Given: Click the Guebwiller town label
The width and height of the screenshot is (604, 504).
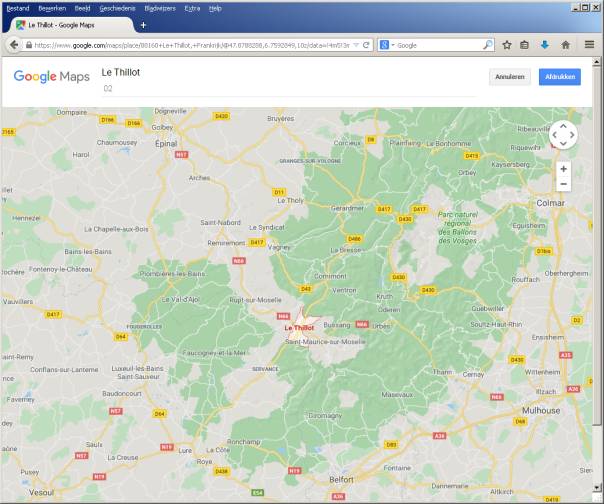Looking at the screenshot, I should [488, 308].
